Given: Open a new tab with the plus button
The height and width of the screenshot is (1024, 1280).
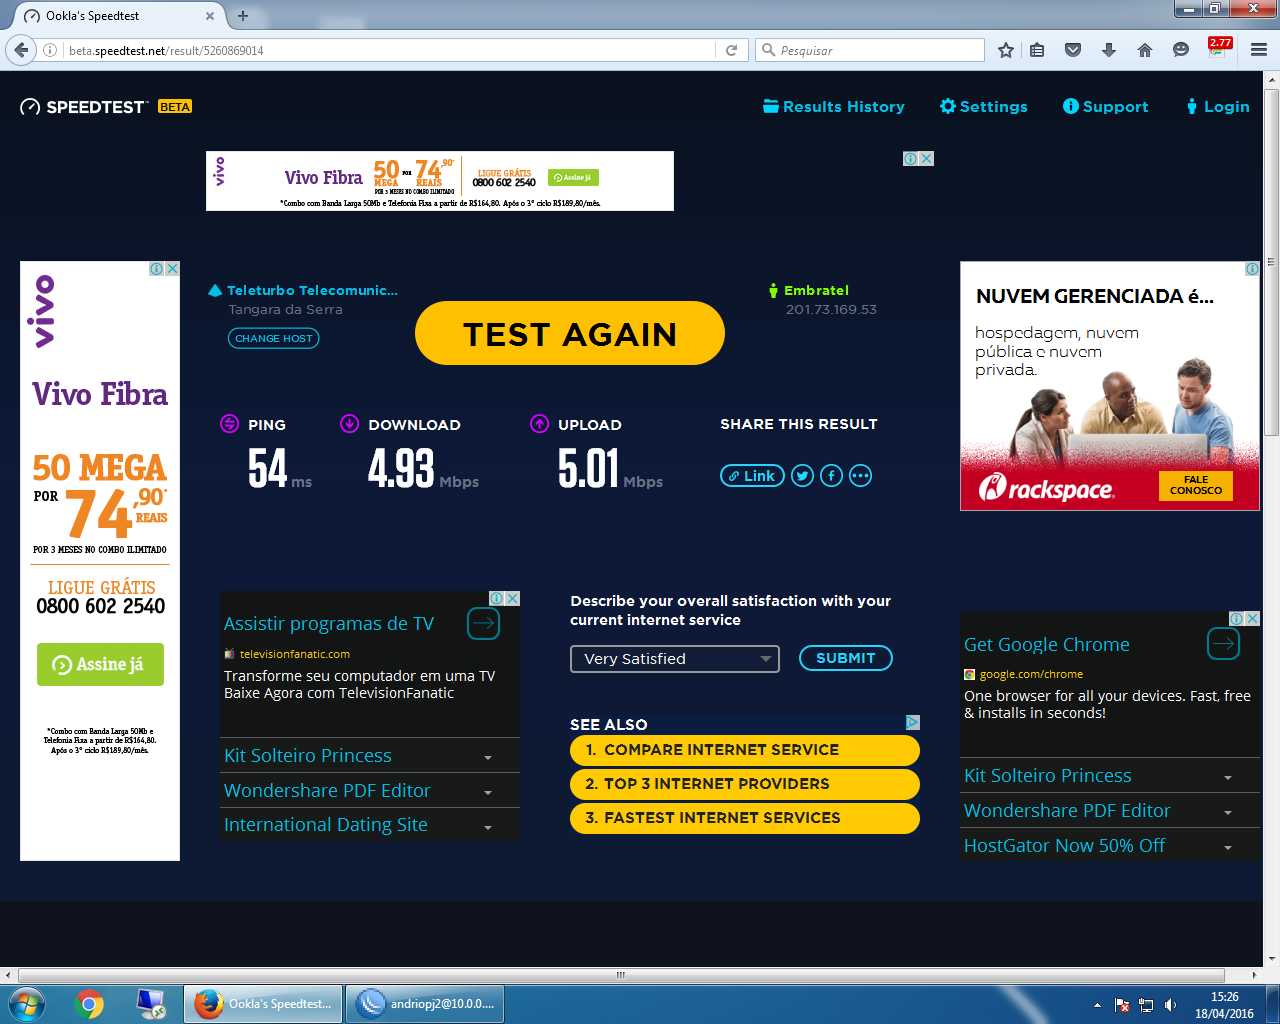Looking at the screenshot, I should click(x=243, y=16).
